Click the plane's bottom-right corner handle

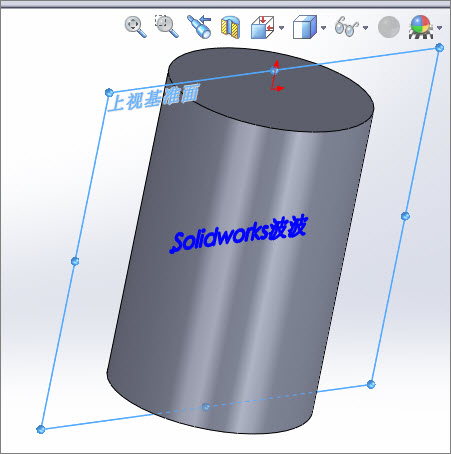[371, 384]
